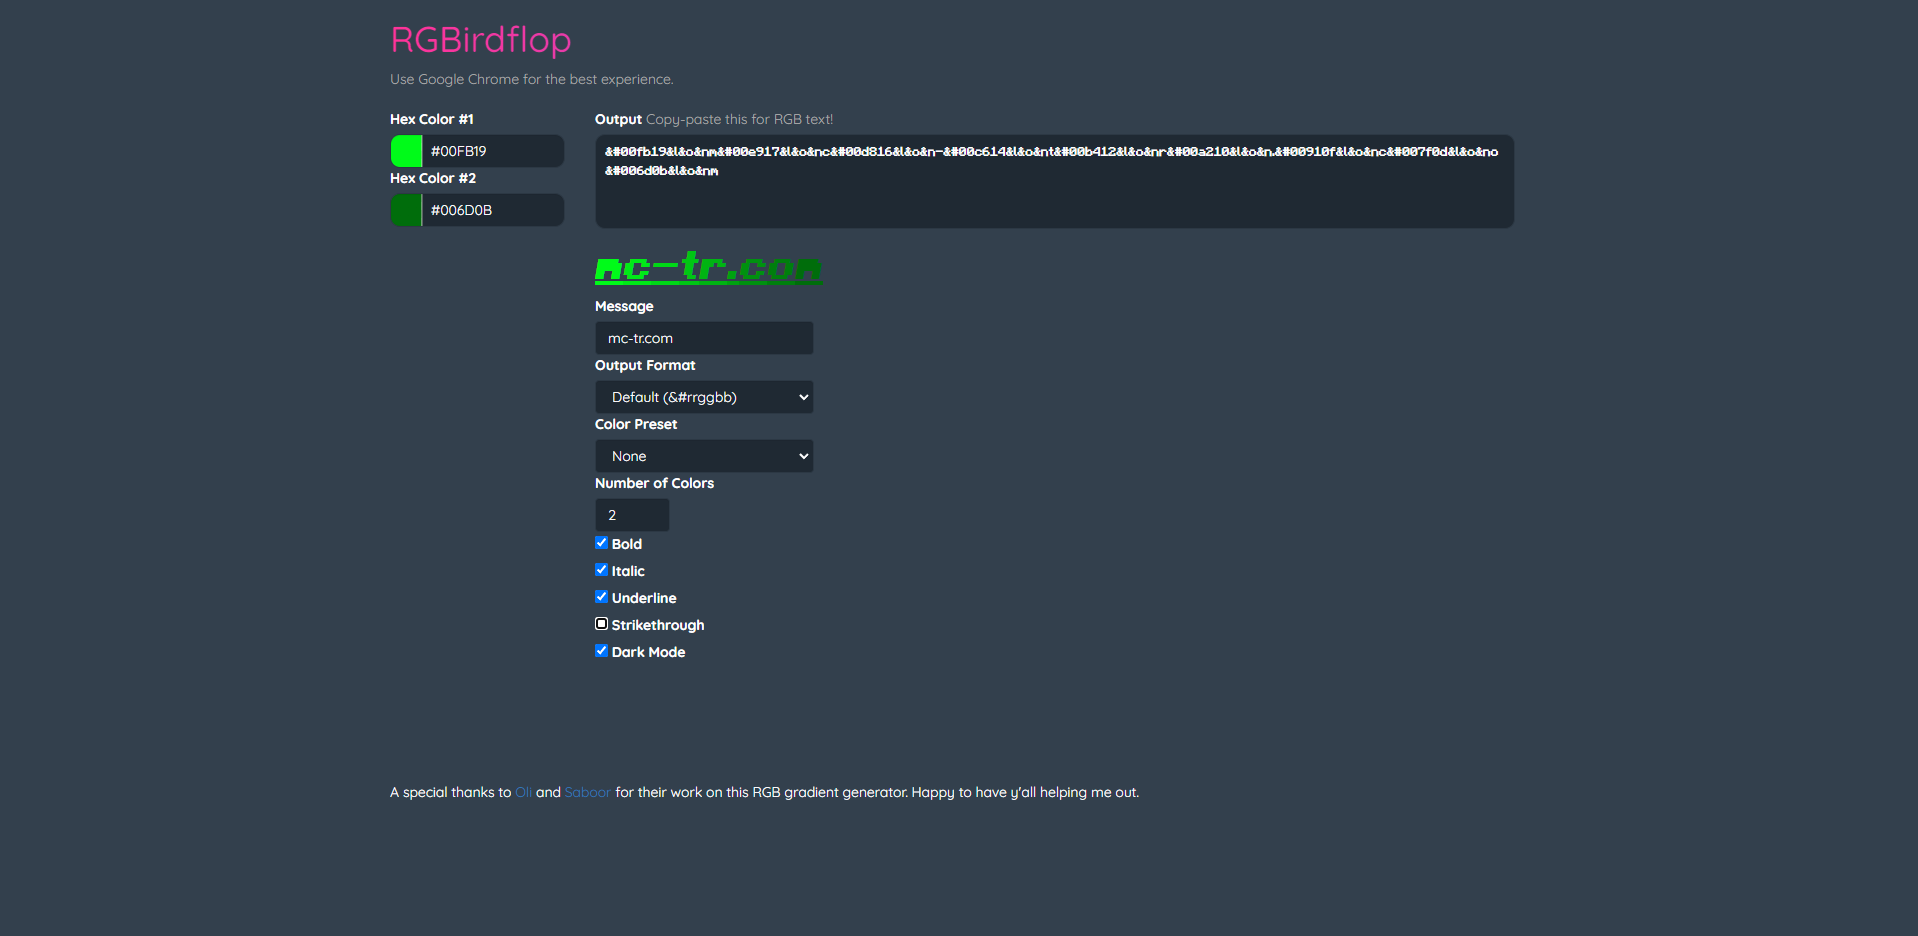Open the Color Preset dropdown
The height and width of the screenshot is (936, 1918).
(704, 456)
